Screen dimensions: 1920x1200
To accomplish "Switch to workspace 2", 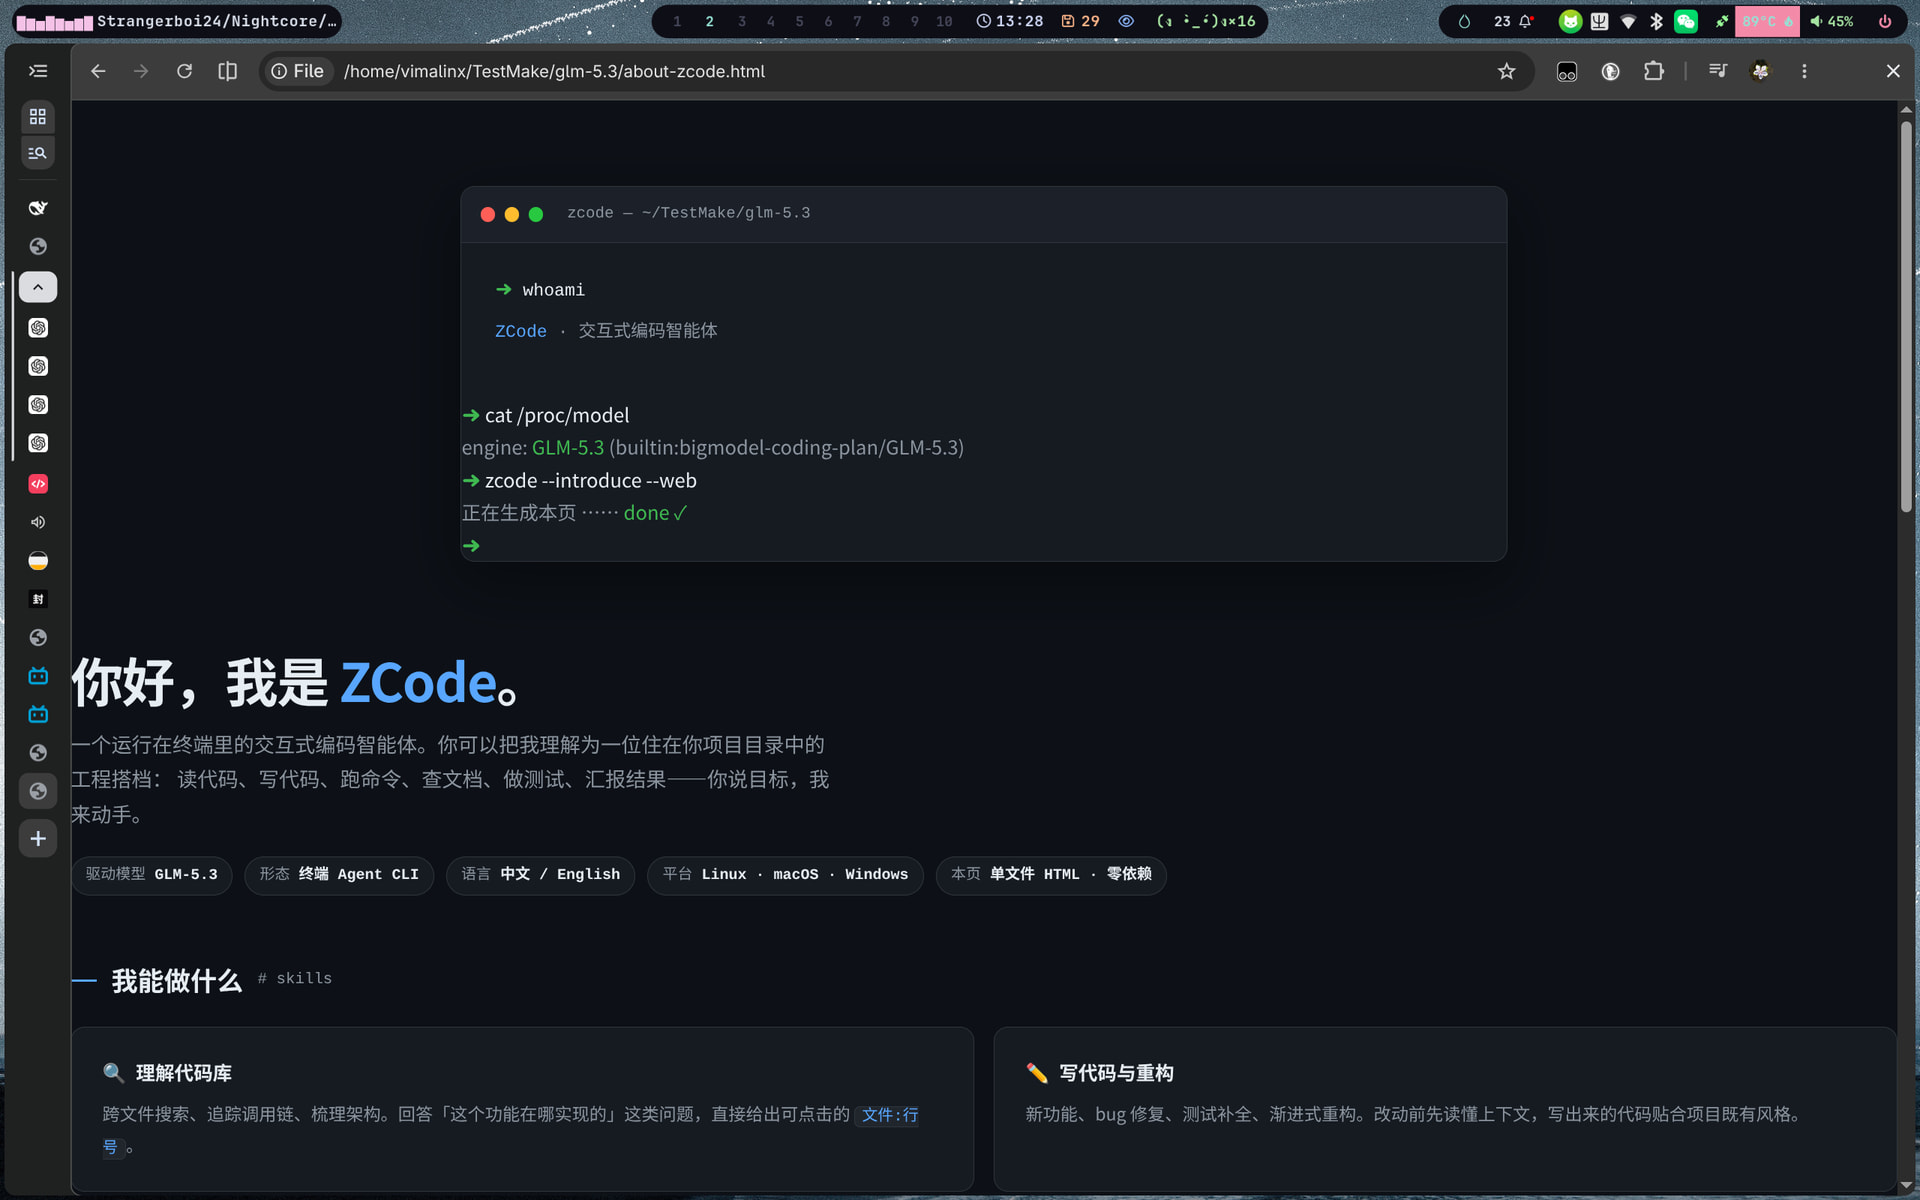I will click(x=709, y=21).
